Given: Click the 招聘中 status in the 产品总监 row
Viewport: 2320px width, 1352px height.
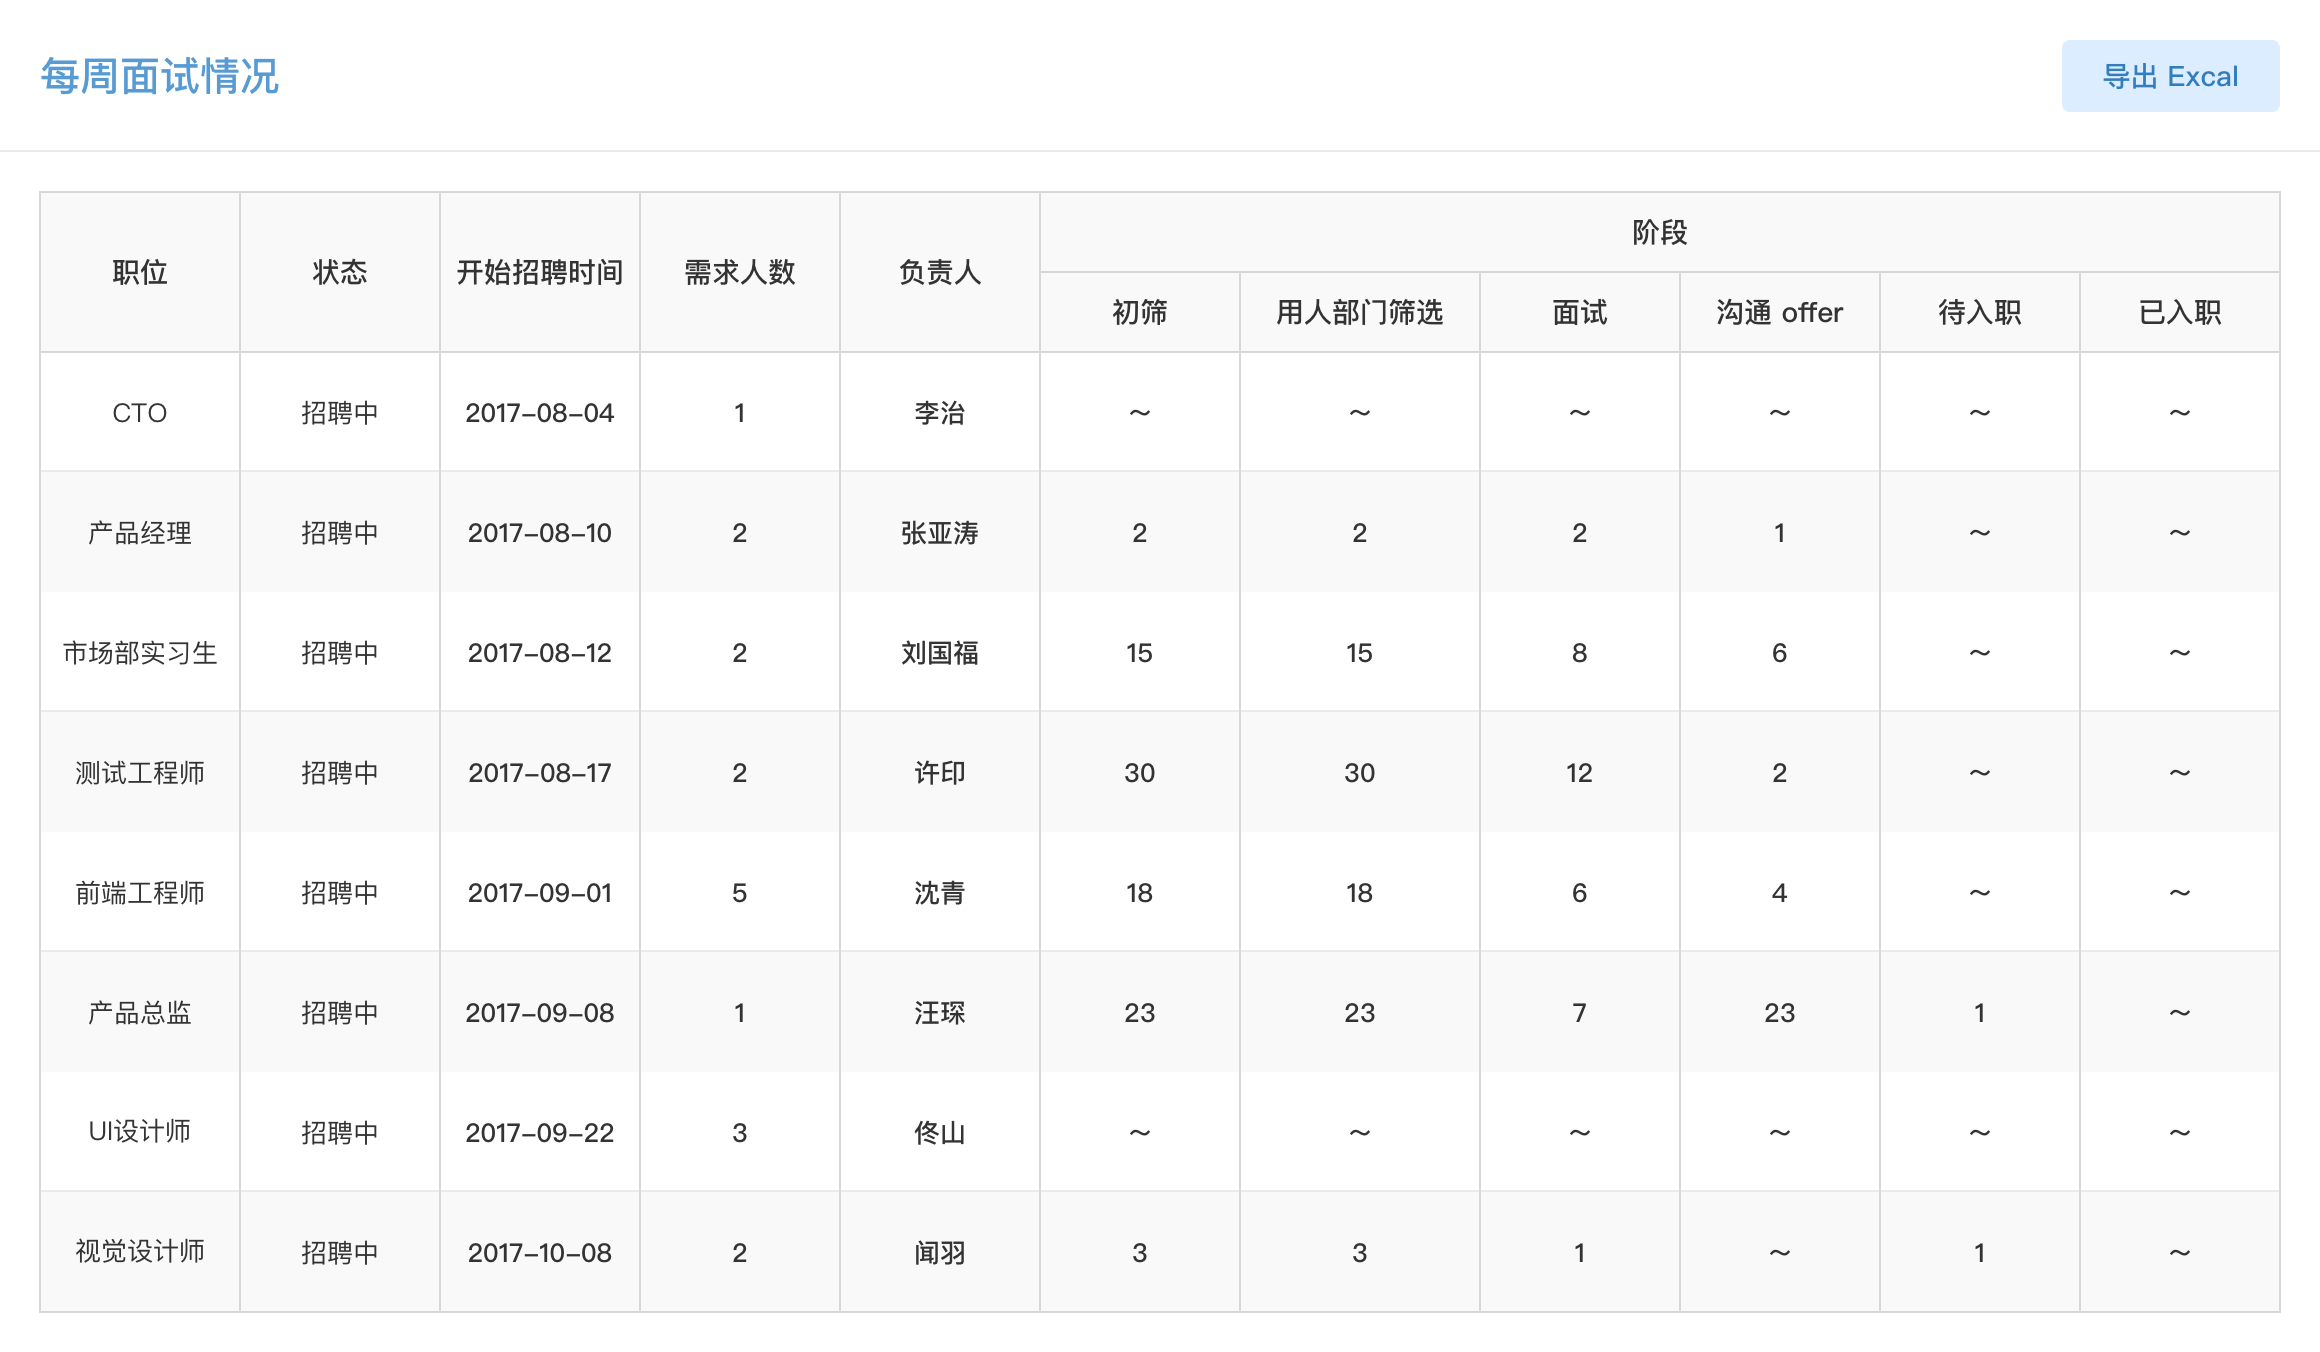Looking at the screenshot, I should (340, 1012).
